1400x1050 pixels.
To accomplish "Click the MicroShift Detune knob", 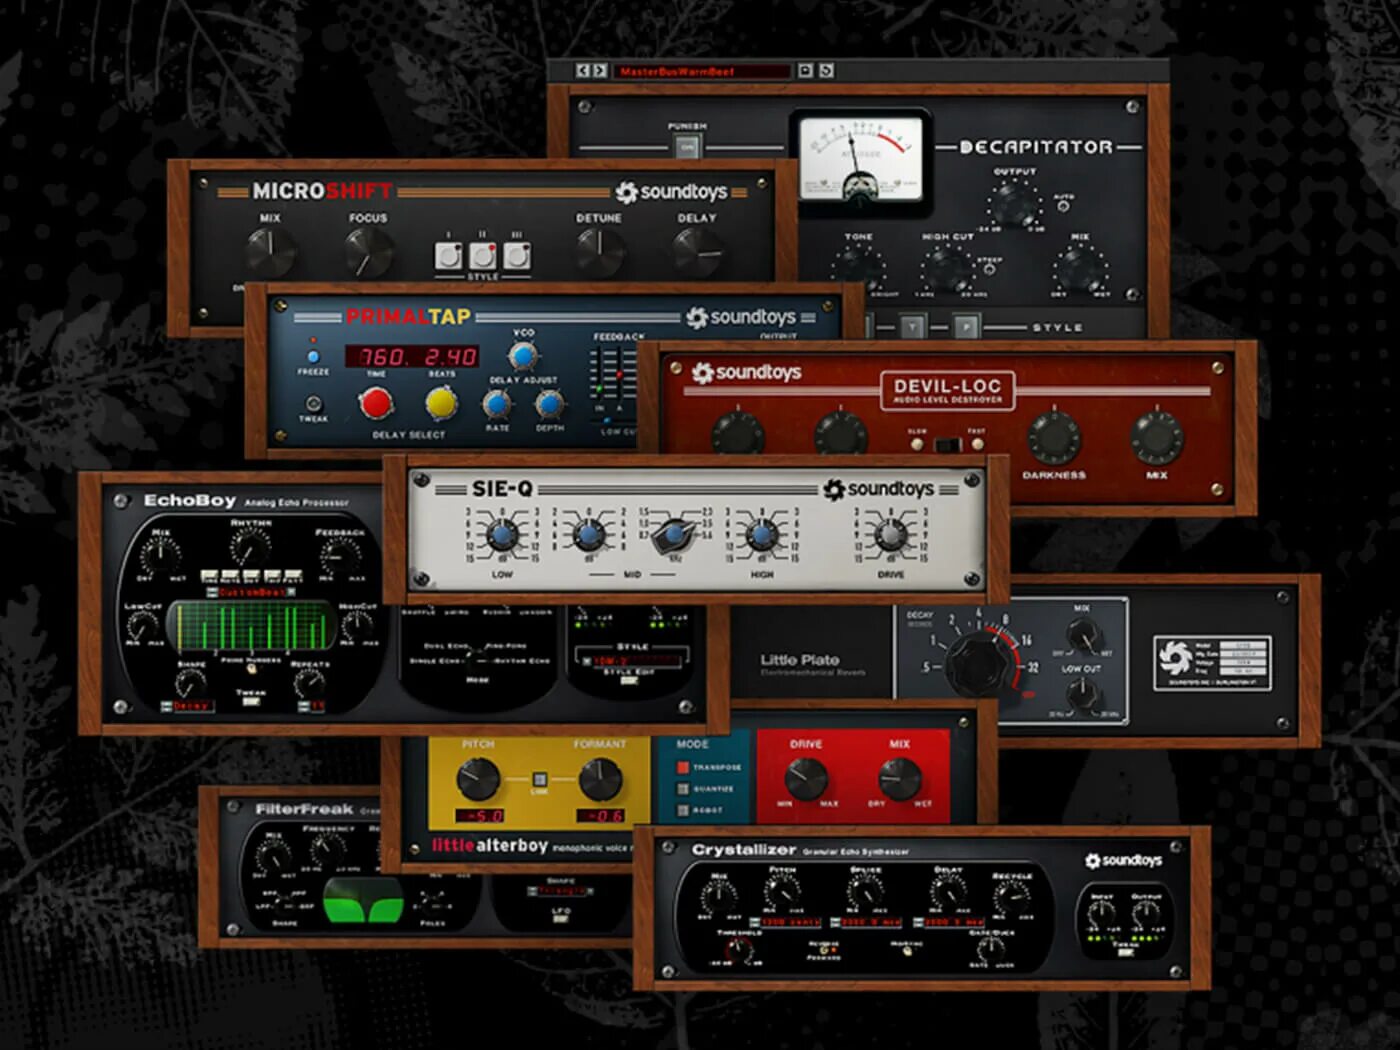I will [x=600, y=252].
